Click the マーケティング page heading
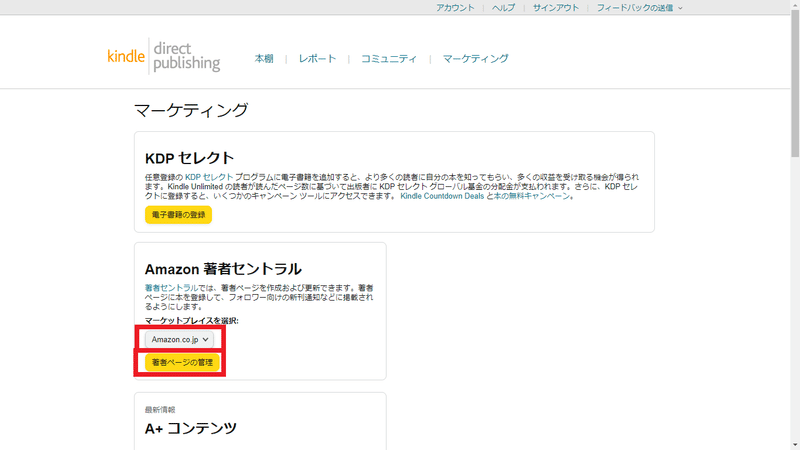 point(191,110)
